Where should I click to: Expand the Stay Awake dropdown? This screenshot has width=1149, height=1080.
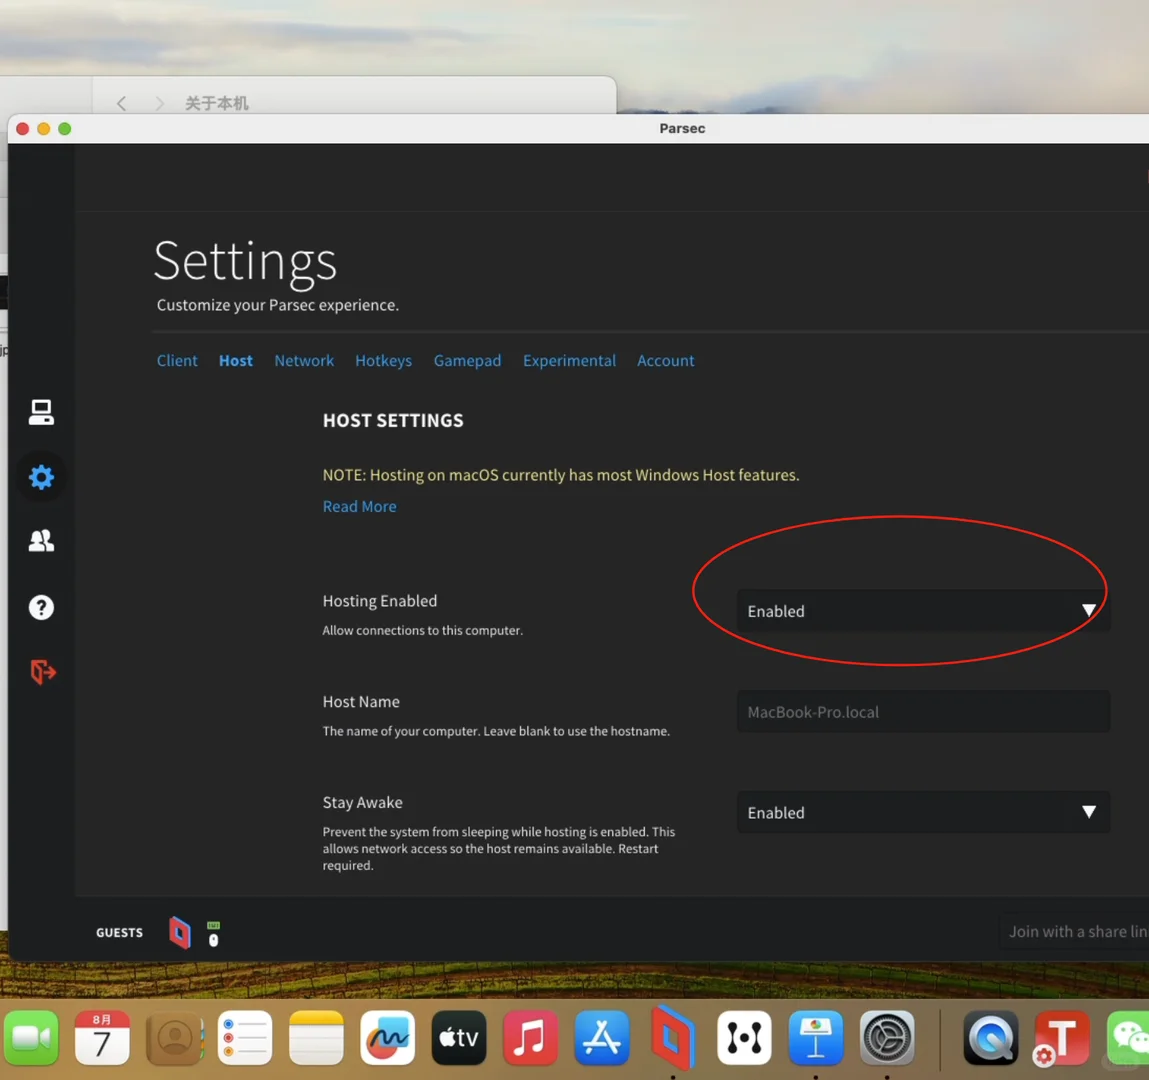923,813
